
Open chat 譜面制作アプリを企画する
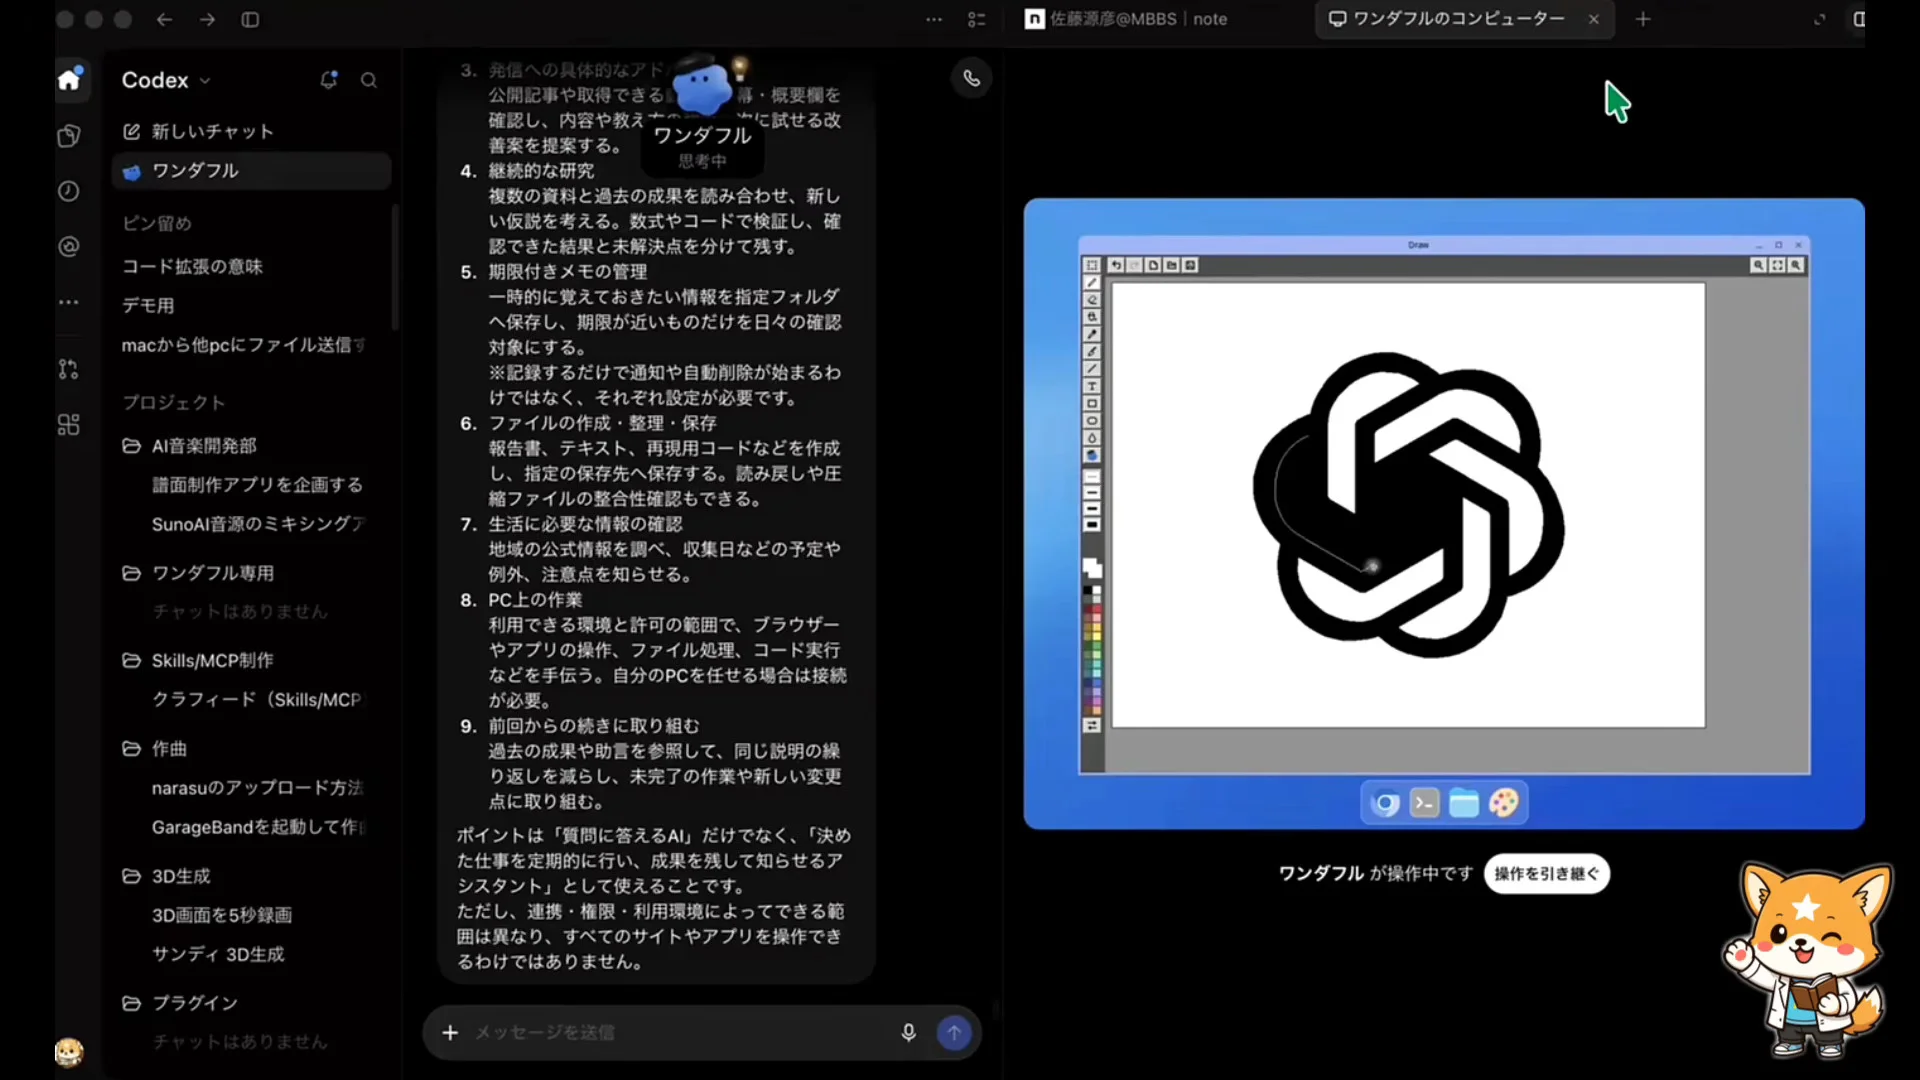pyautogui.click(x=257, y=485)
